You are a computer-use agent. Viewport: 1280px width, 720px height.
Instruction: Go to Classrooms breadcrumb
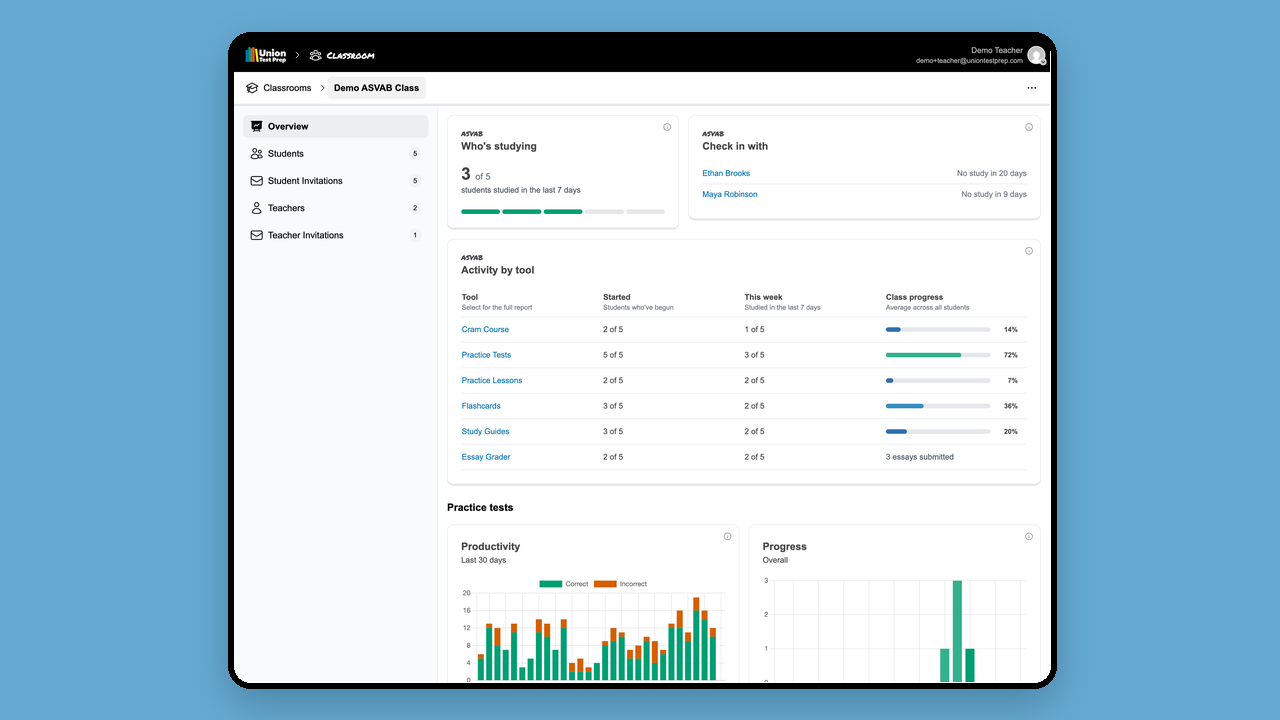[x=288, y=88]
